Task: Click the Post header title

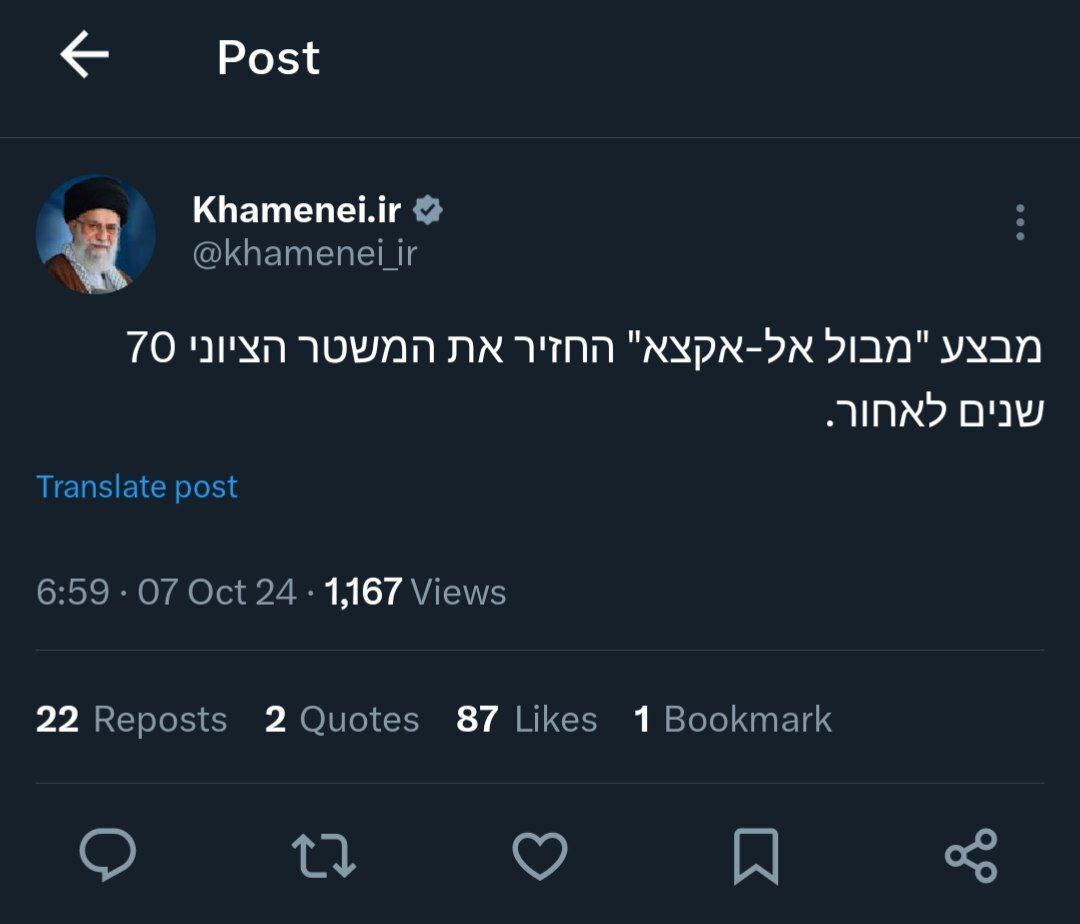Action: coord(268,58)
